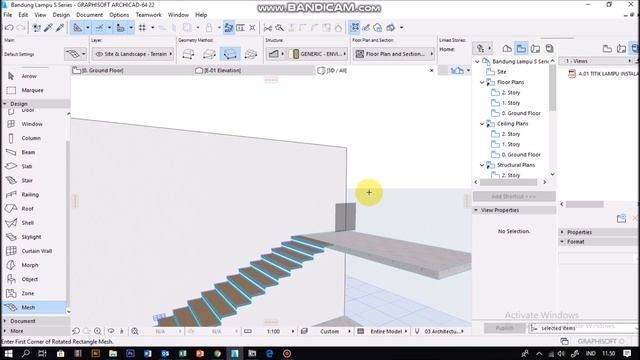
Task: Click the Trim scissors icon
Action: (268, 28)
